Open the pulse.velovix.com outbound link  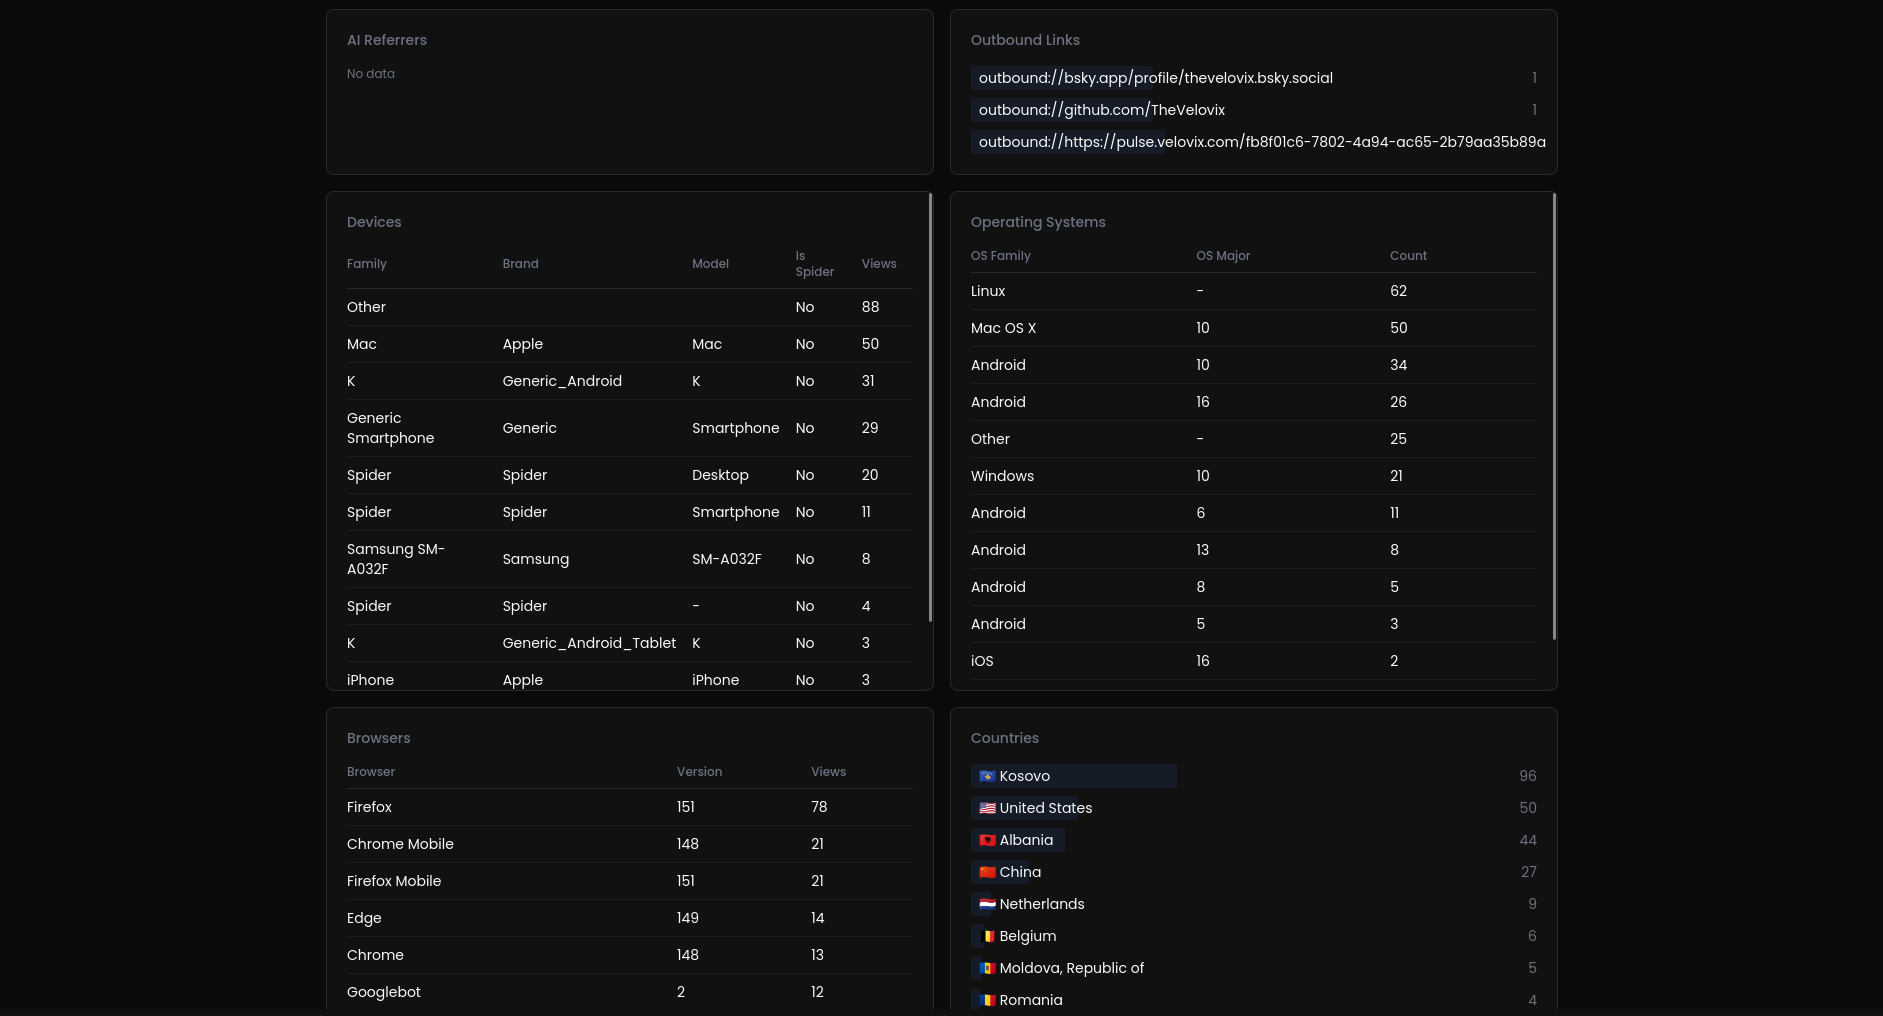tap(1253, 142)
